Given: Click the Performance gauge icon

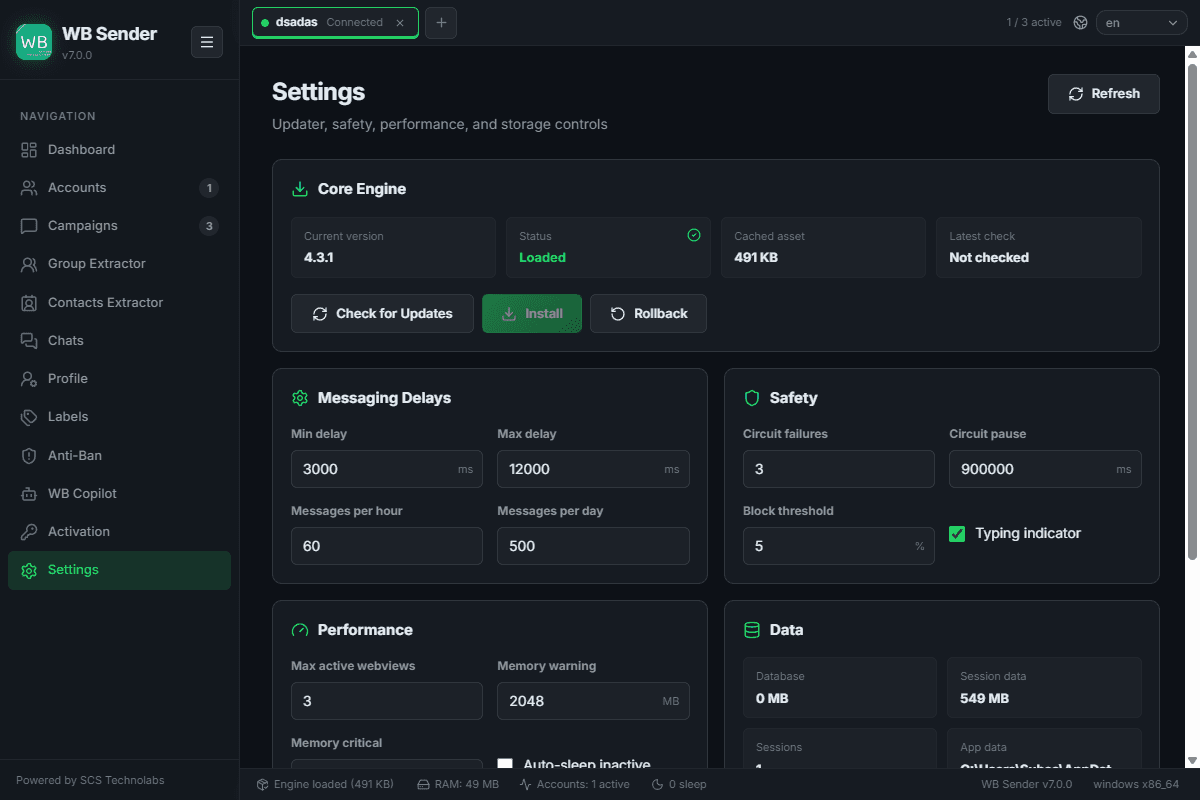Looking at the screenshot, I should (299, 630).
